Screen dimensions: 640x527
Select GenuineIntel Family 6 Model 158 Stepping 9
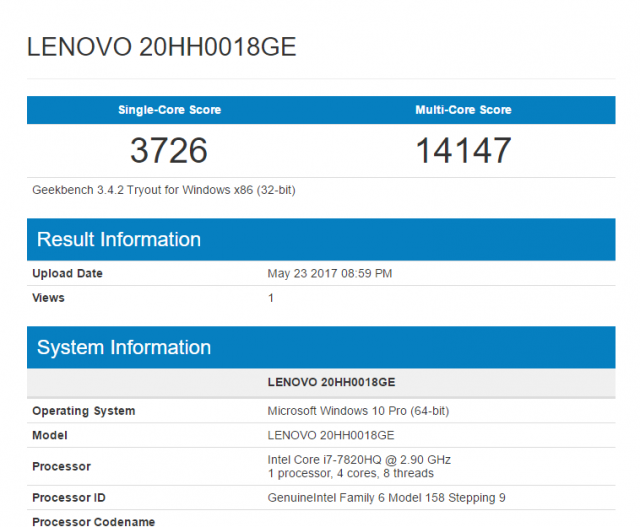point(387,498)
